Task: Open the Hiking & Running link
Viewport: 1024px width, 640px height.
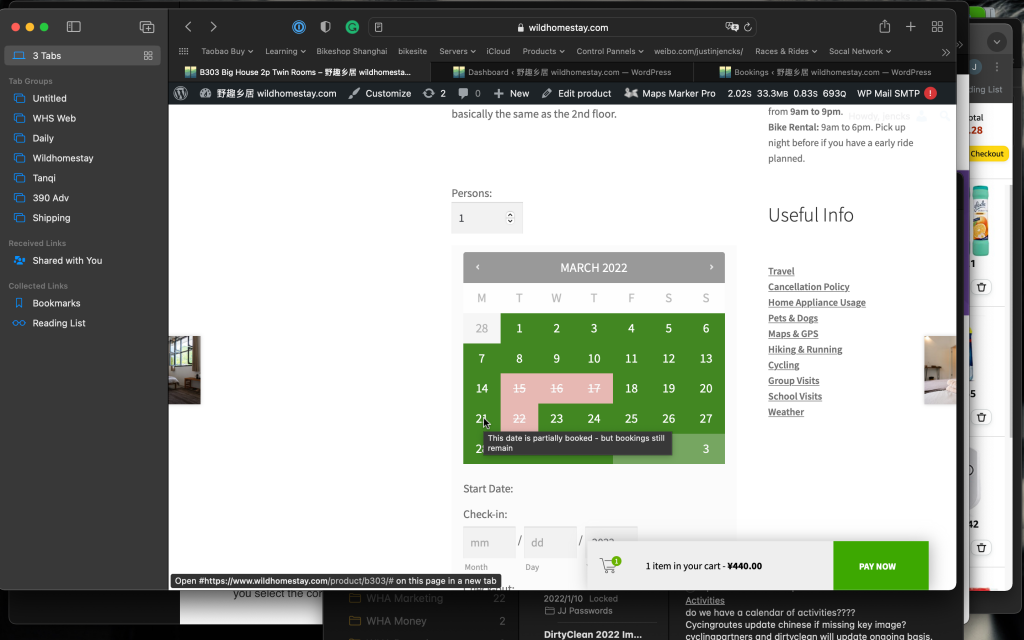Action: click(805, 349)
